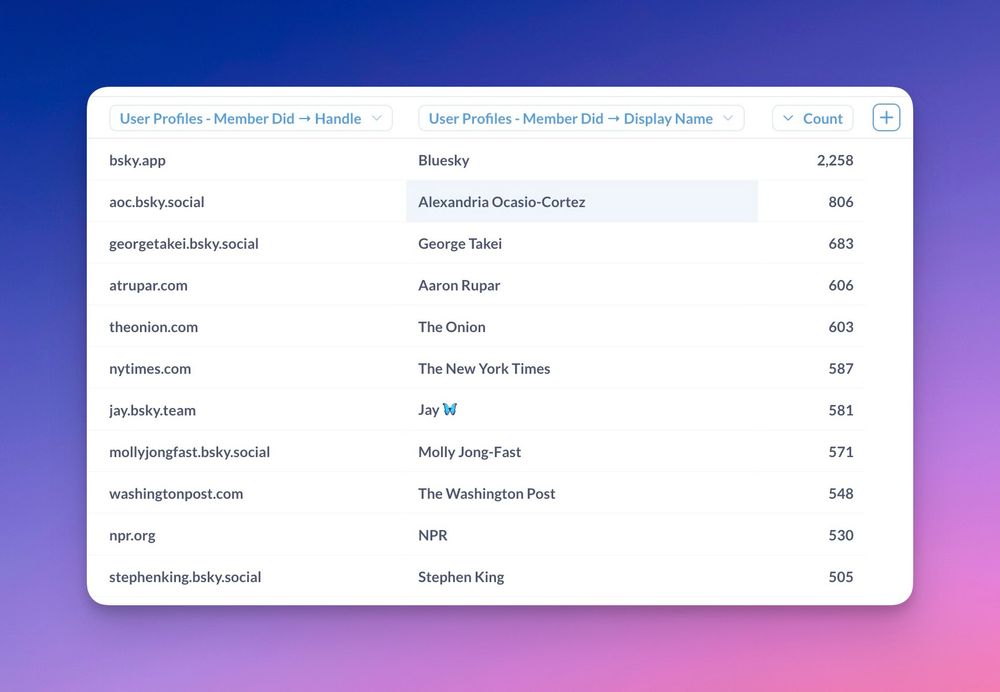This screenshot has height=692, width=1000.
Task: Click The New York Times cell
Action: click(x=484, y=368)
